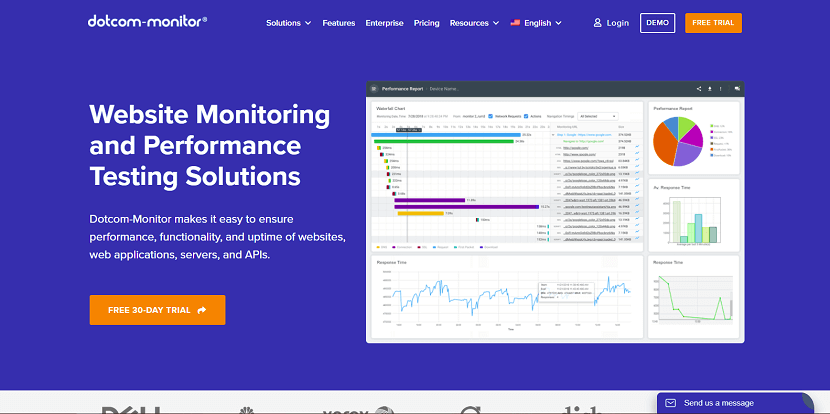Collapse the Step 1 Google row arrow
Viewport: 830px width, 414px height.
[553, 135]
